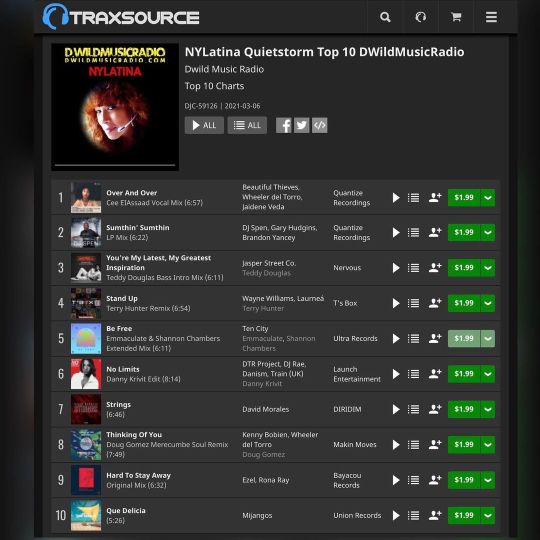Follow artists of Over And Over
This screenshot has width=540, height=540.
[435, 198]
